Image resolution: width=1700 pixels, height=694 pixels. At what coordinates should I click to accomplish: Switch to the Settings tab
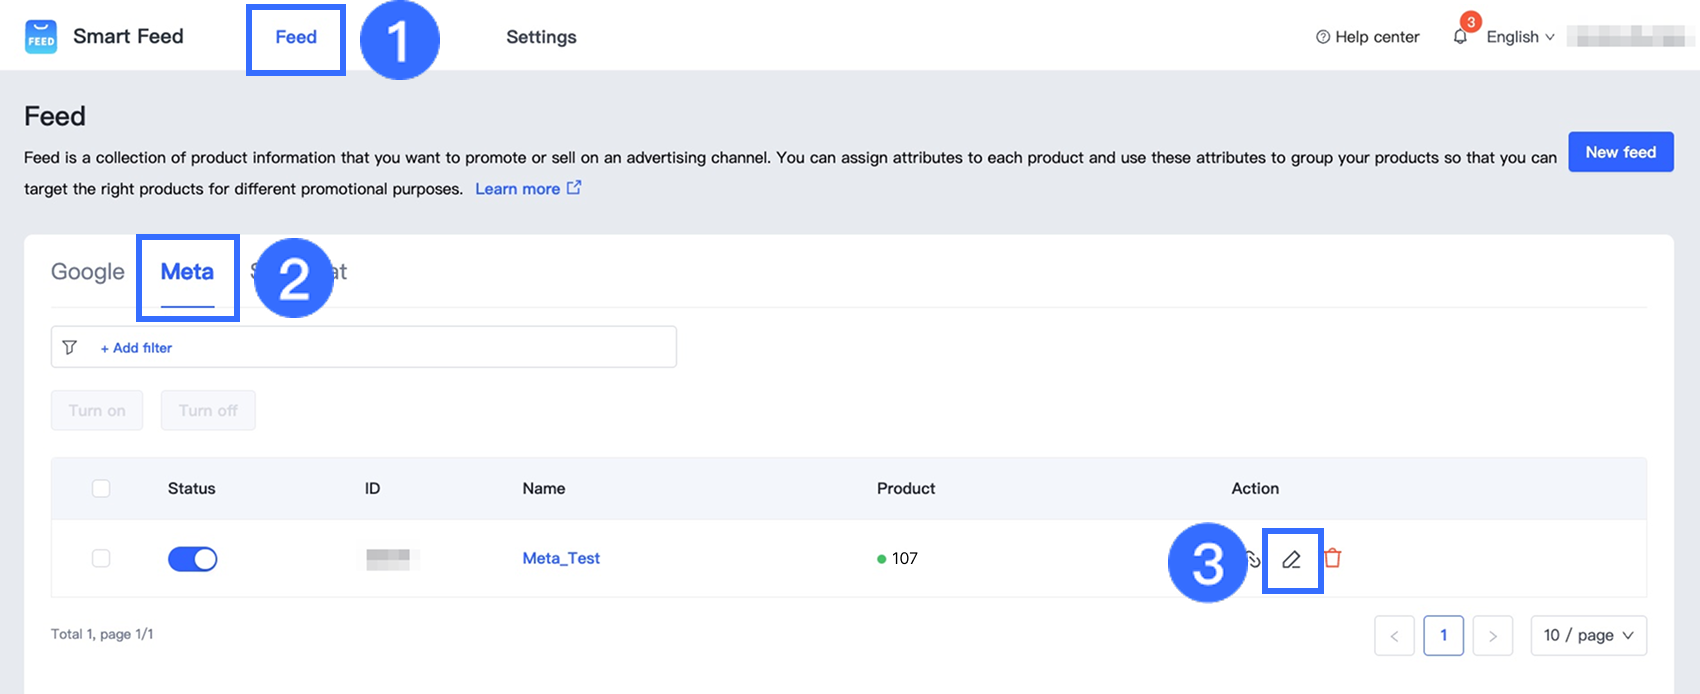tap(541, 37)
